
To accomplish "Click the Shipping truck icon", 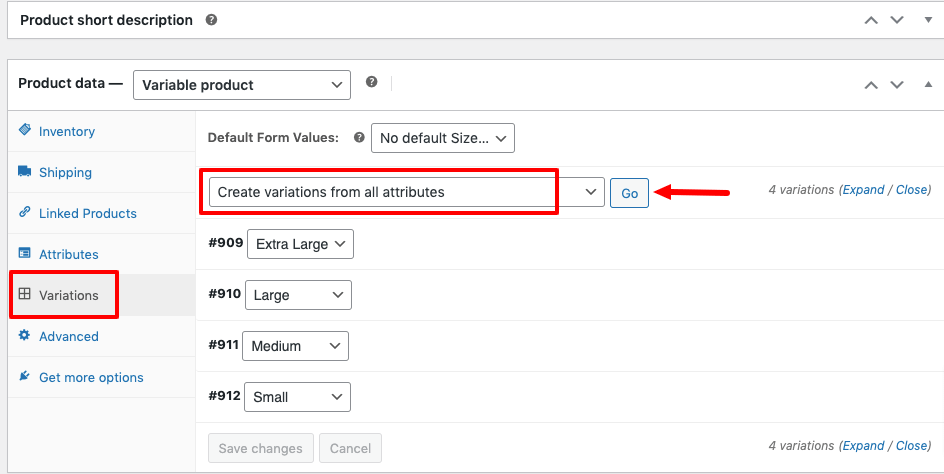I will tap(24, 171).
